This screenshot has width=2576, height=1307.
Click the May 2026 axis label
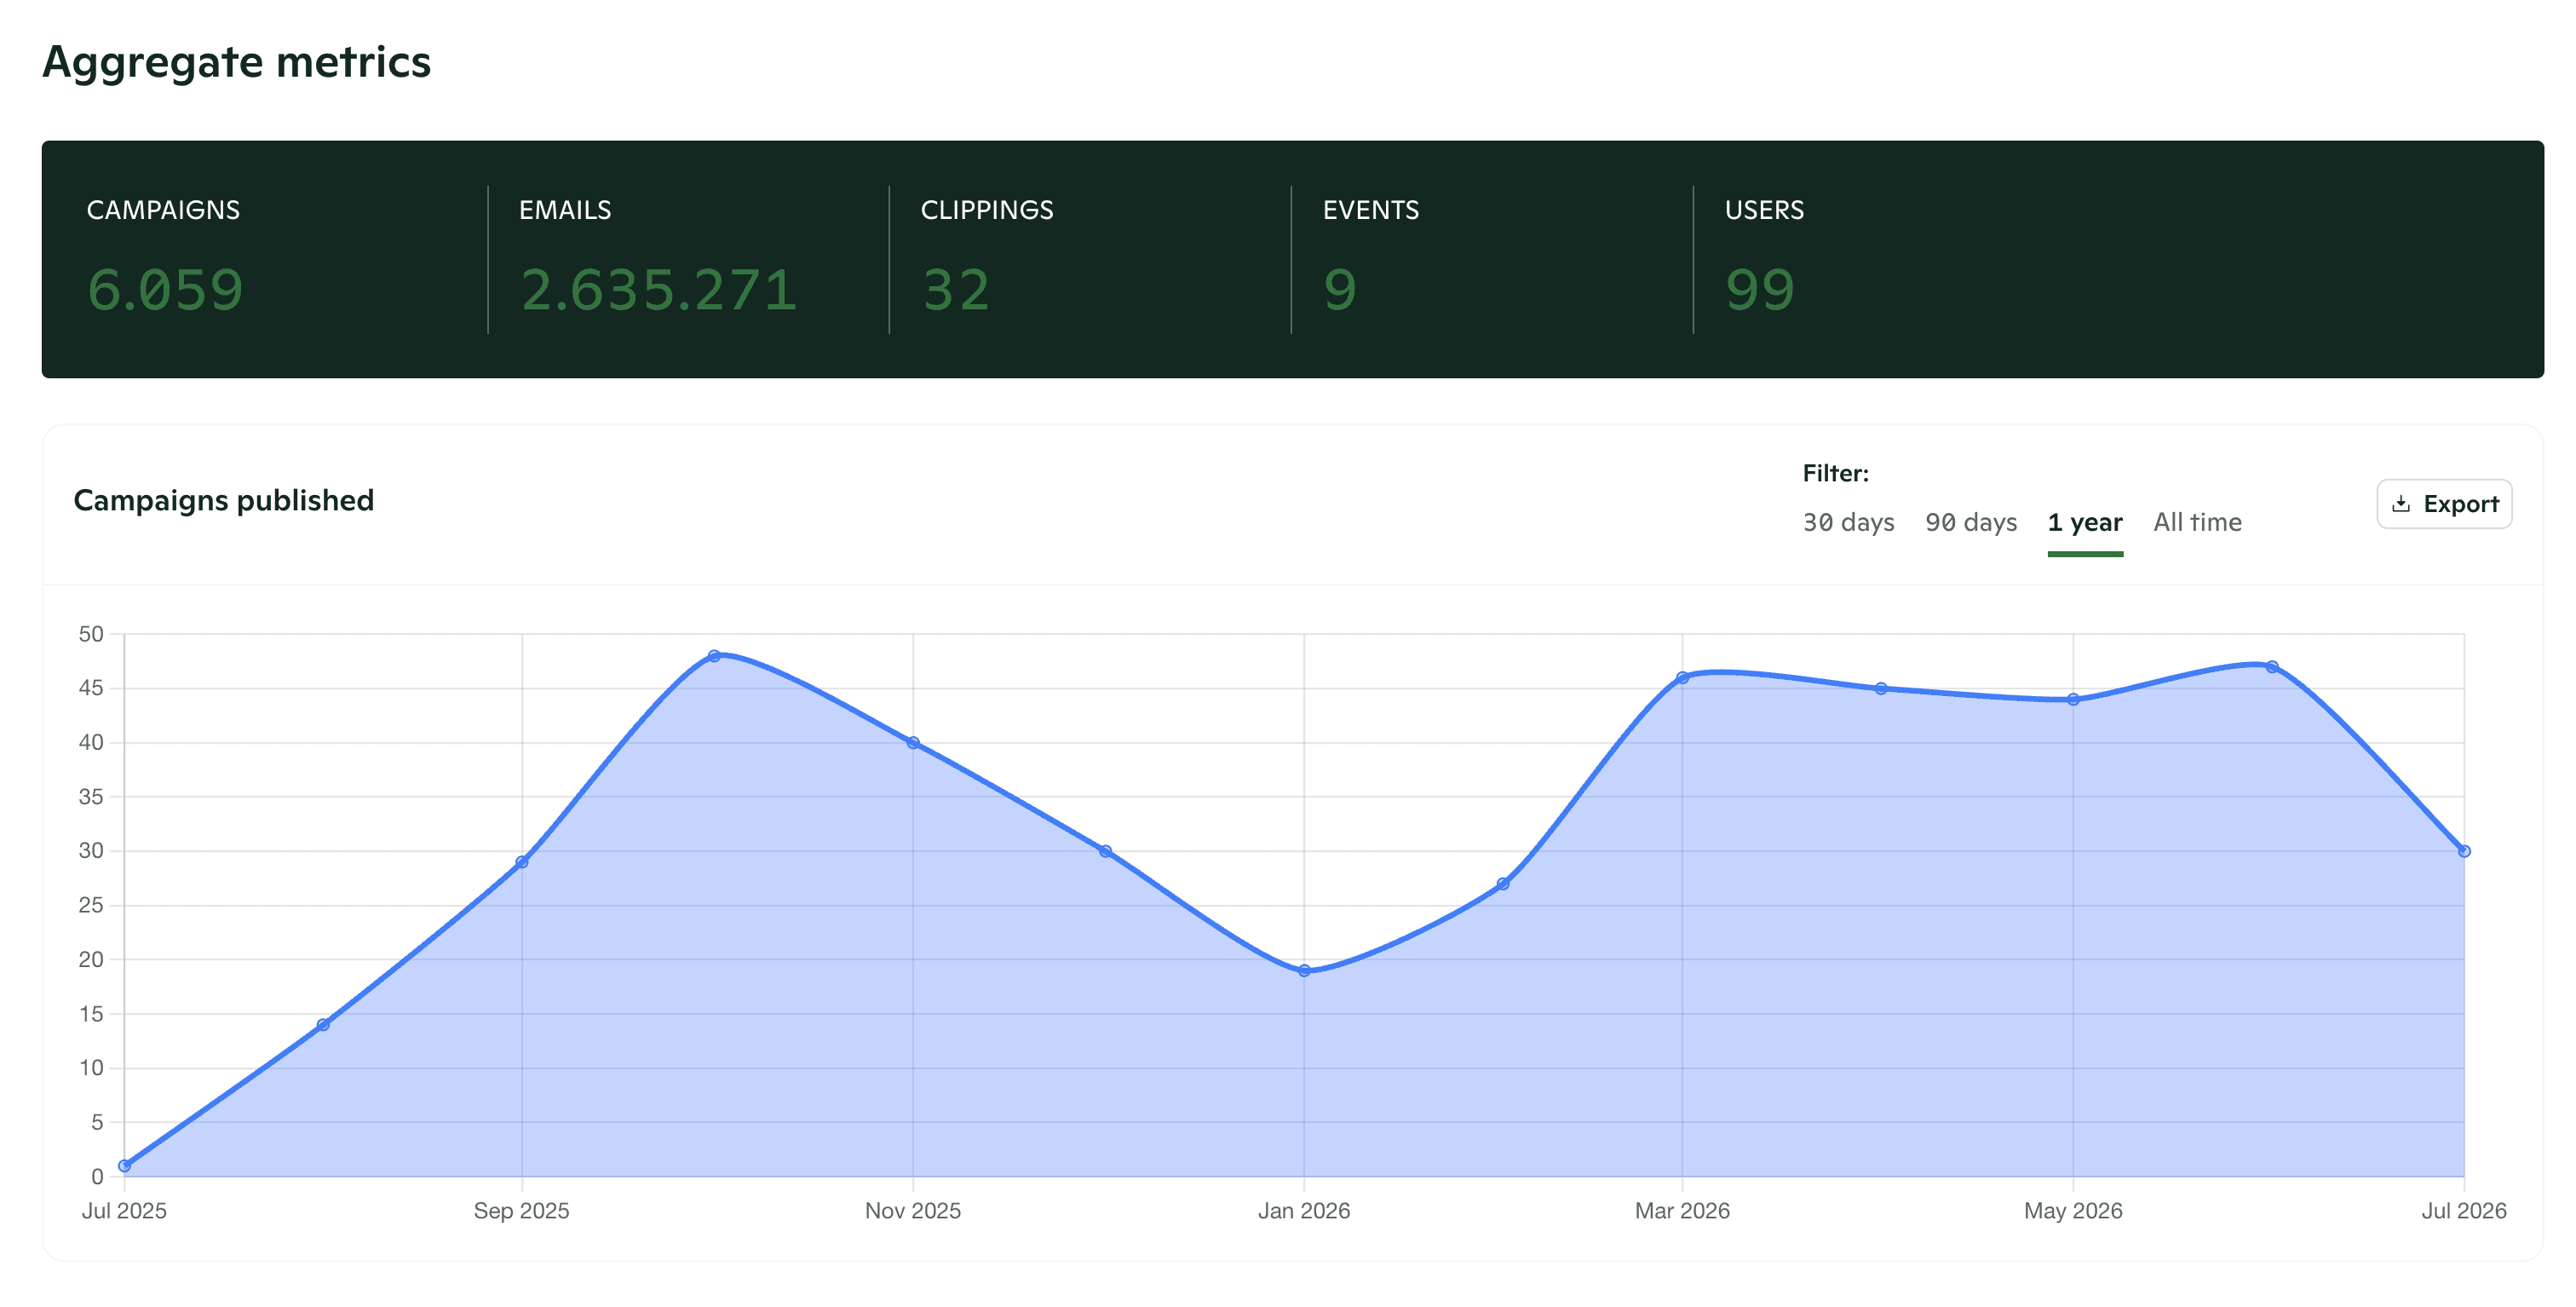(2073, 1211)
